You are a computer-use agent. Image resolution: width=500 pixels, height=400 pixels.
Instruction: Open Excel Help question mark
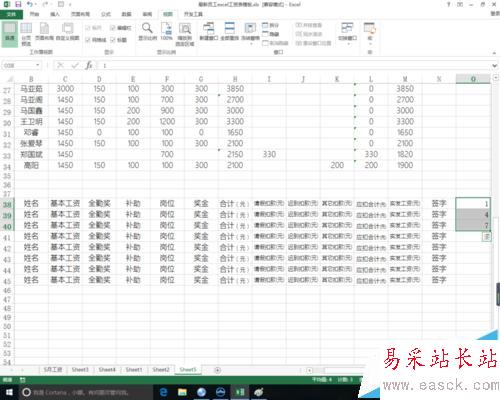tap(449, 4)
